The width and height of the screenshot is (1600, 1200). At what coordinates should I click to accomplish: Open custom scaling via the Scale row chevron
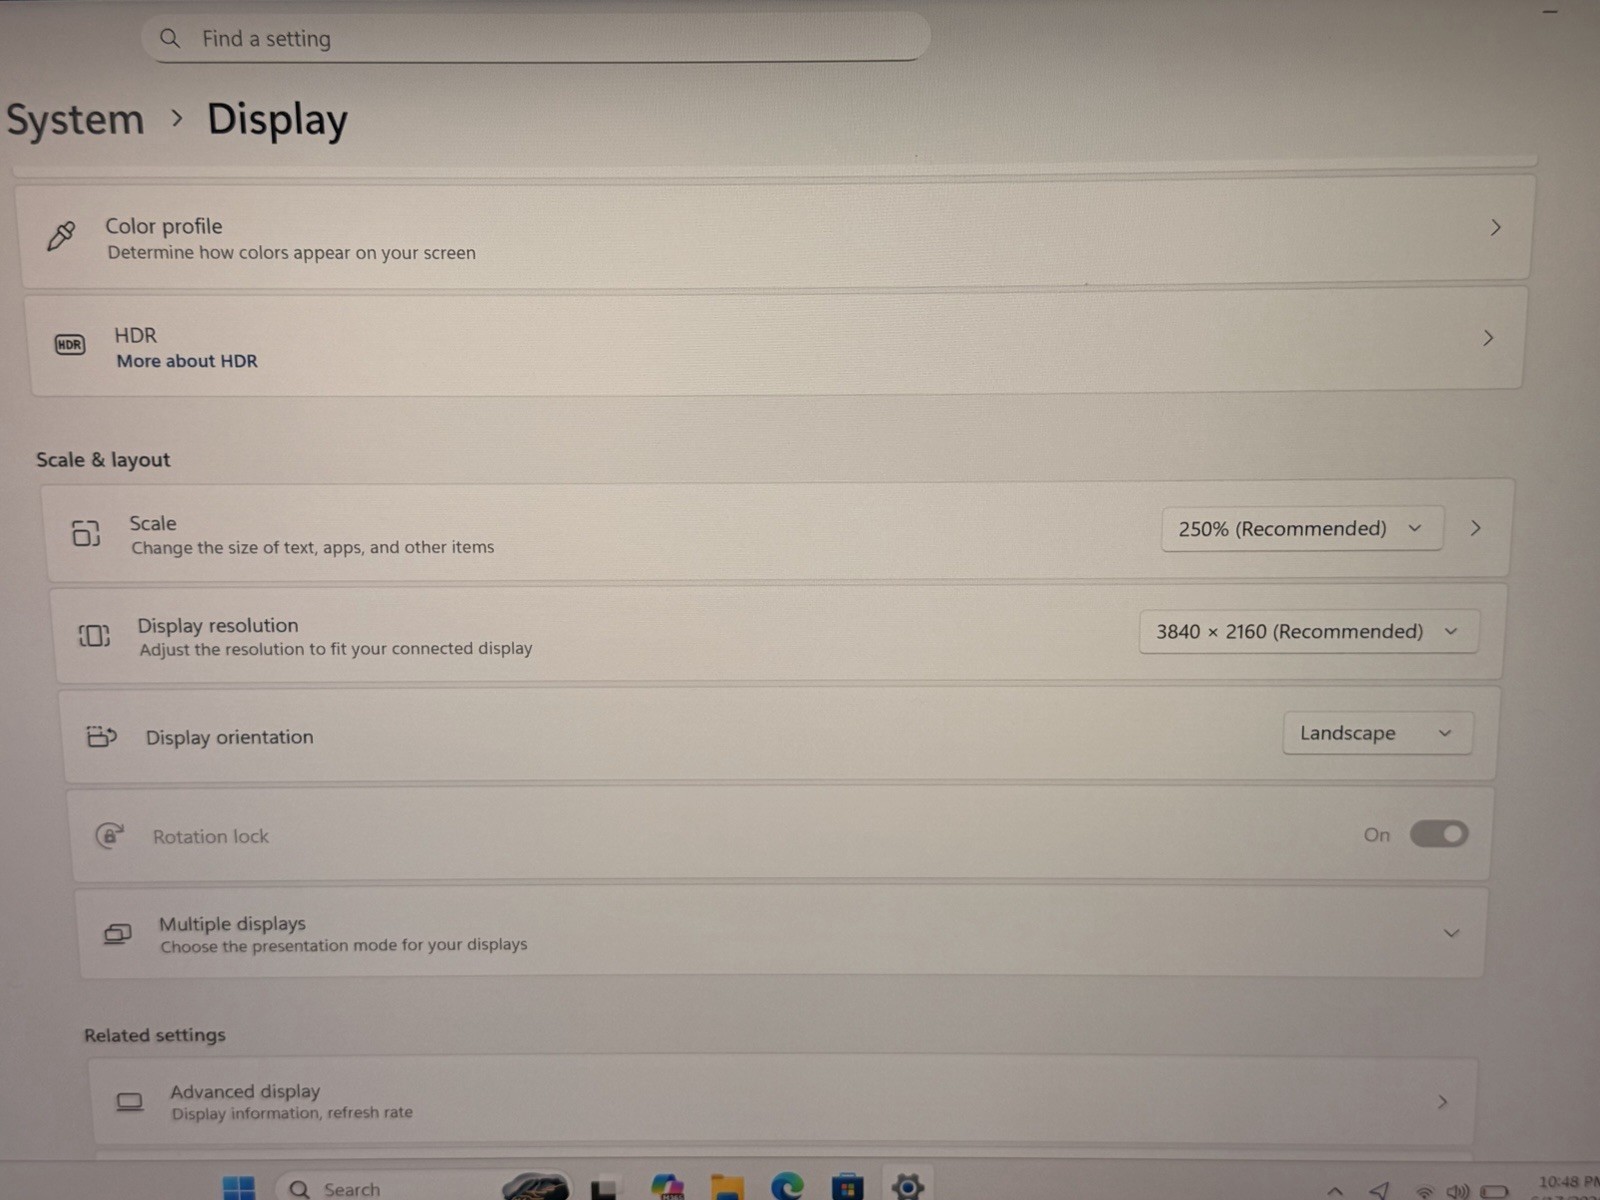tap(1475, 528)
